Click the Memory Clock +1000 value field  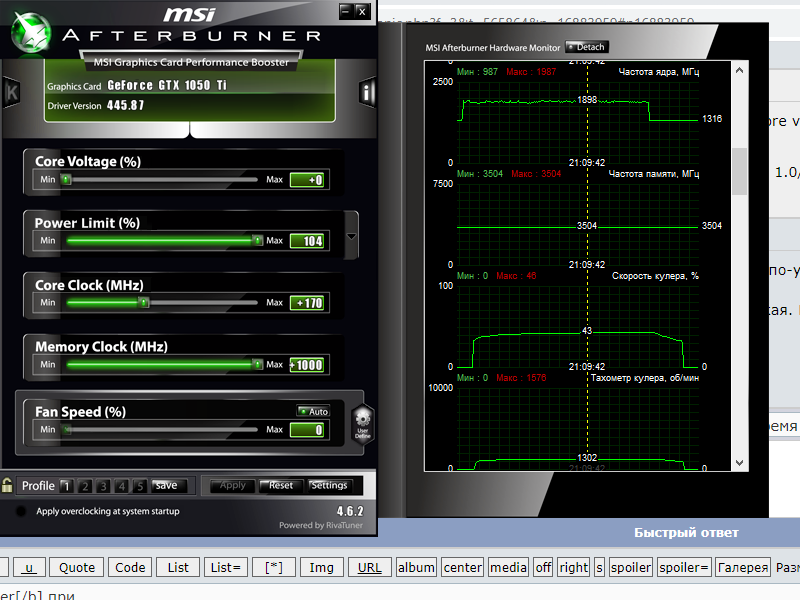tap(307, 365)
